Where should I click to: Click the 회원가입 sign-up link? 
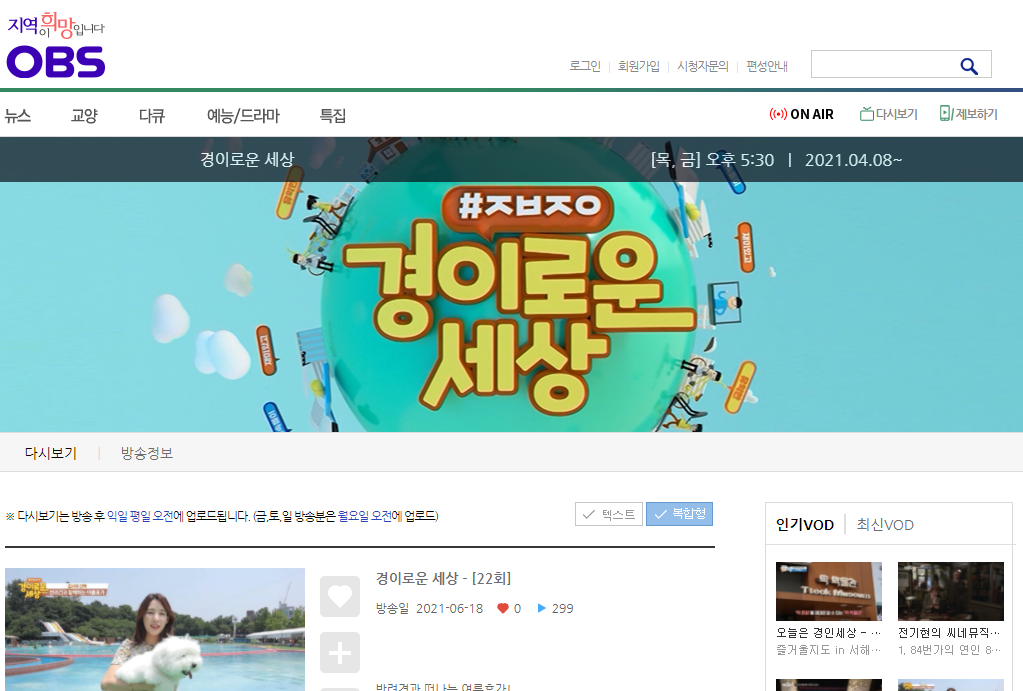pyautogui.click(x=639, y=66)
